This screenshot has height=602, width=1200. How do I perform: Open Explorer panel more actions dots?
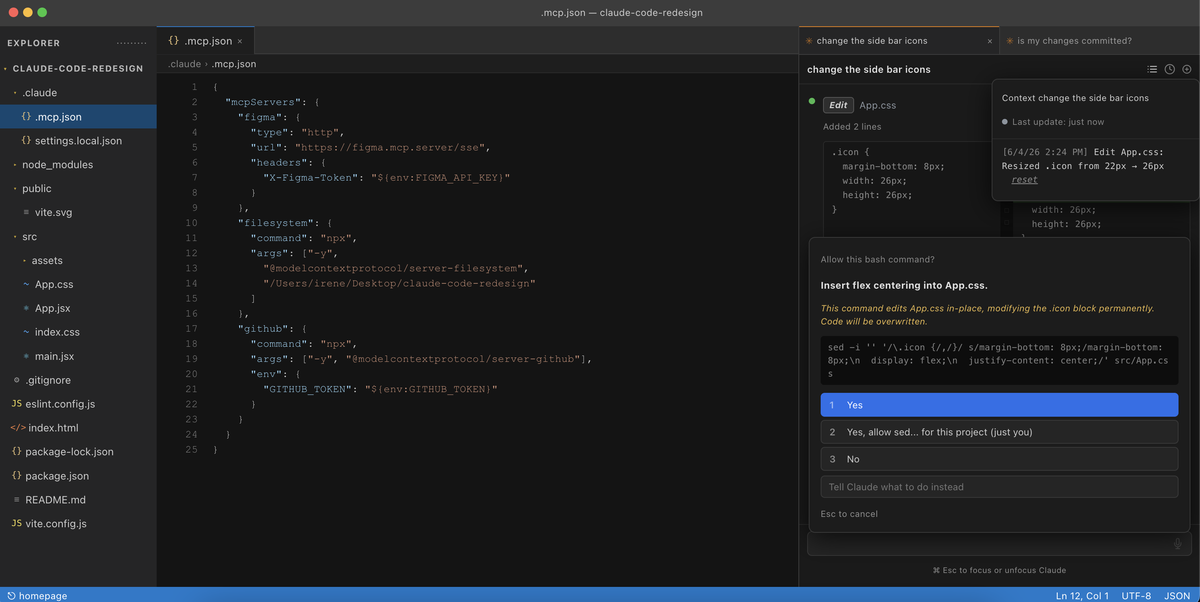131,43
